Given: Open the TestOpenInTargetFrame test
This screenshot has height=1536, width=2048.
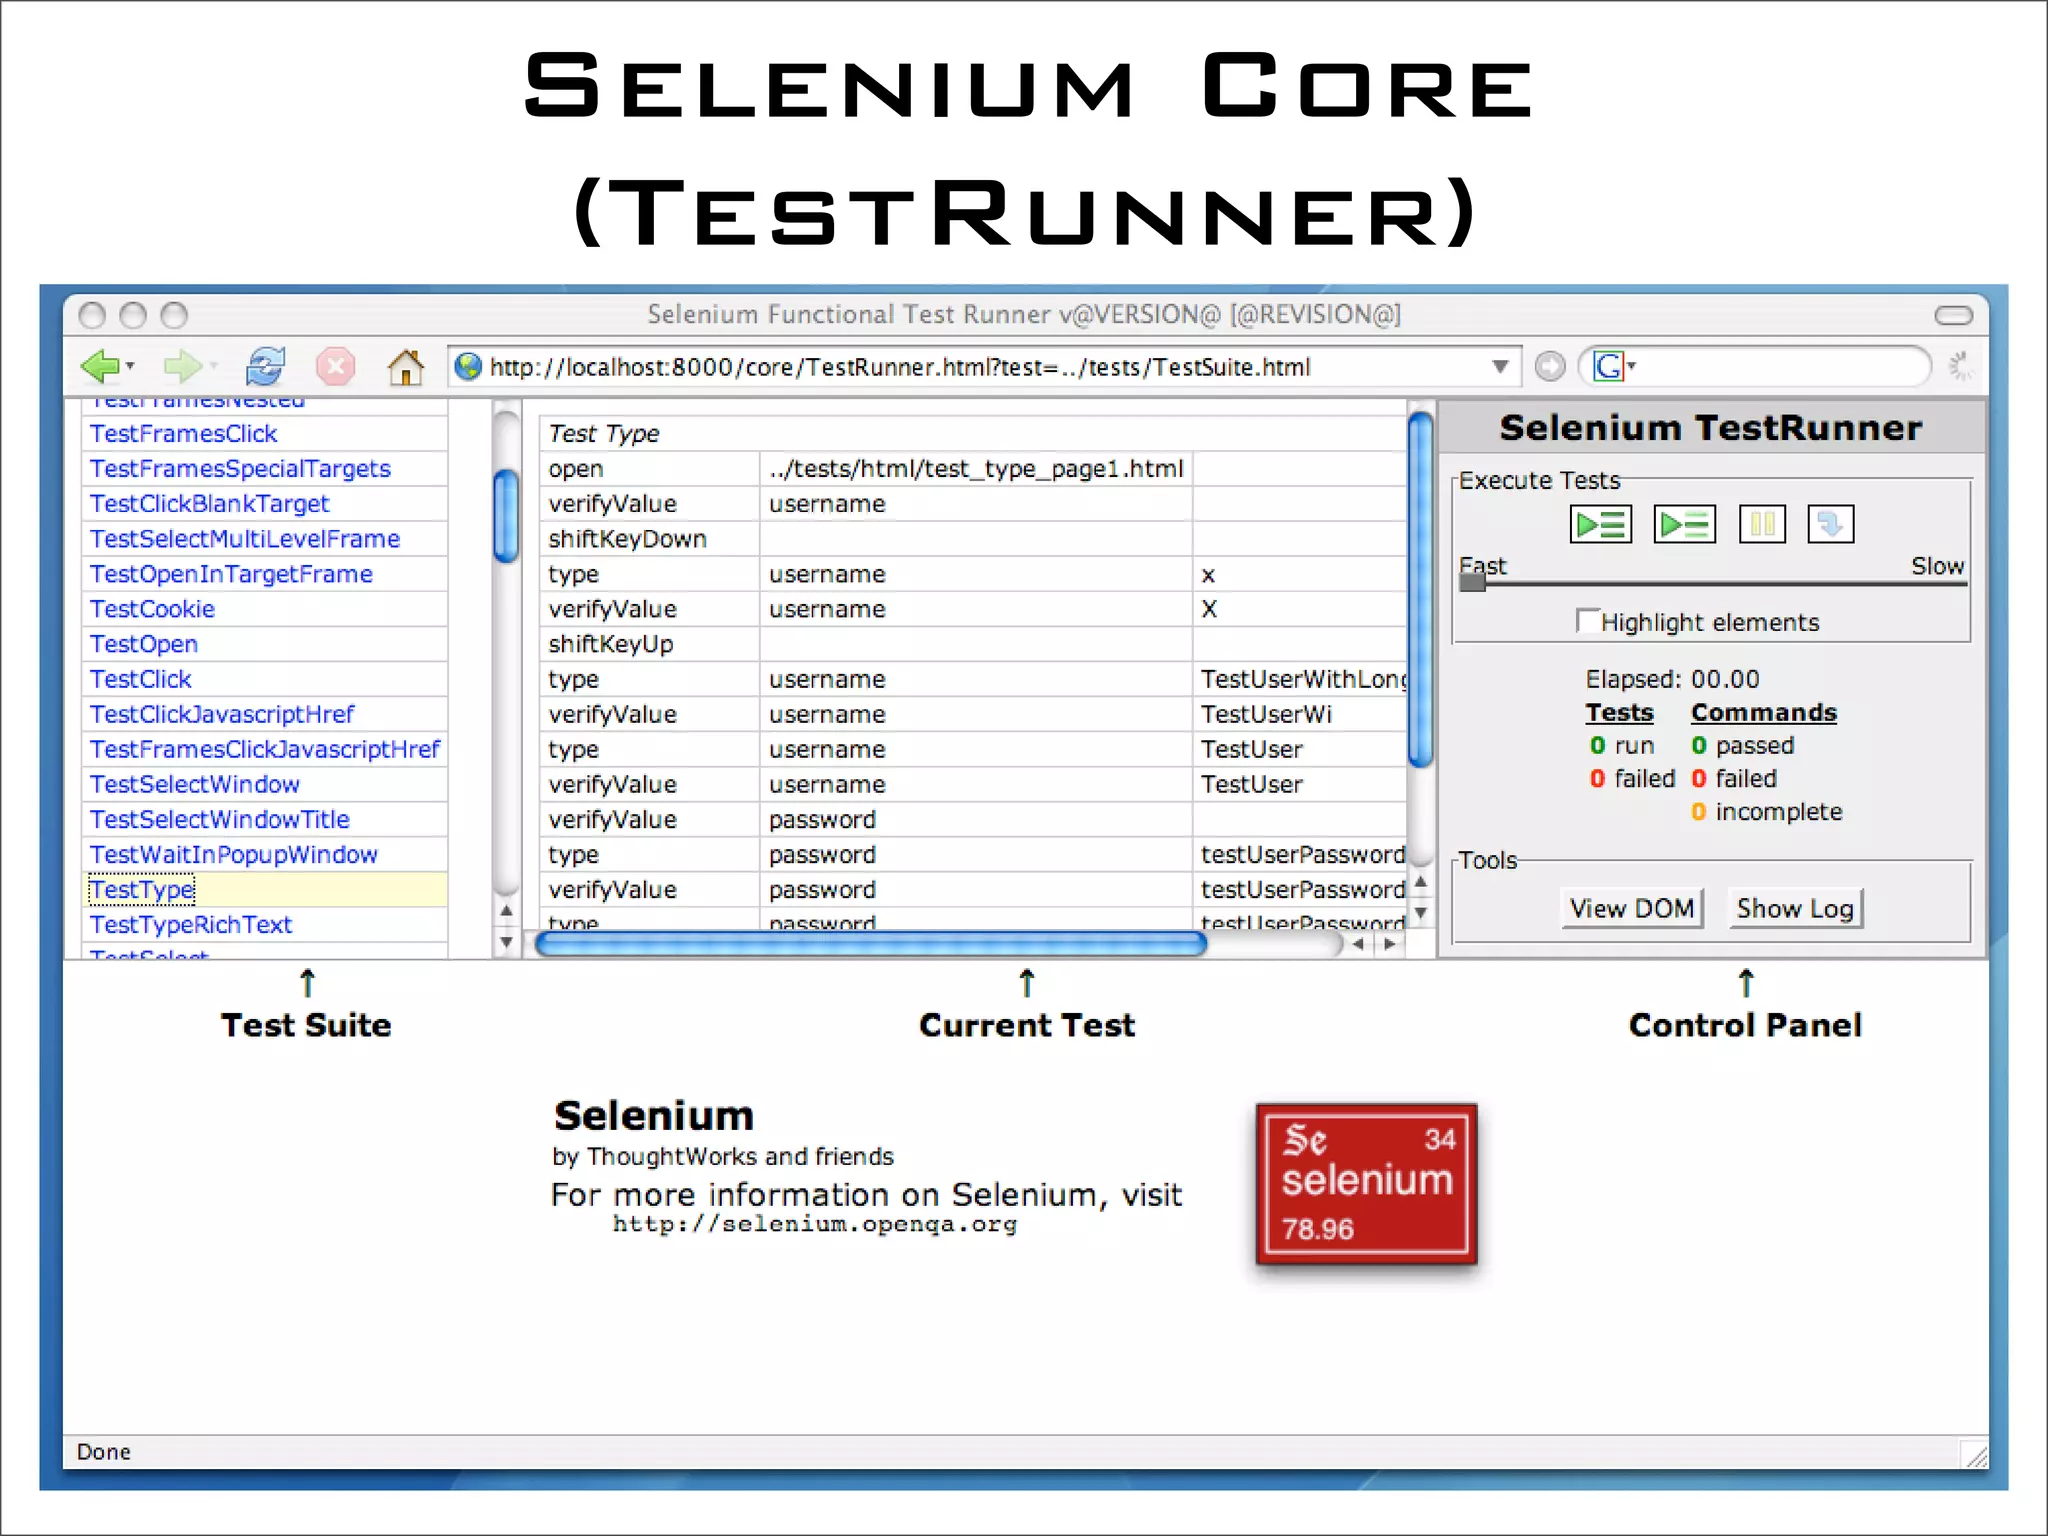Looking at the screenshot, I should 231,574.
